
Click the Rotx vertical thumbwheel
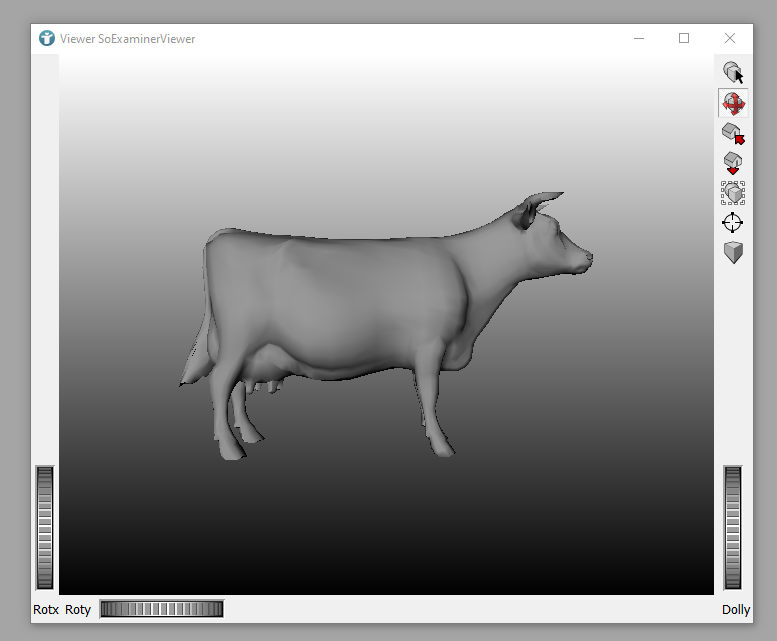pyautogui.click(x=45, y=527)
